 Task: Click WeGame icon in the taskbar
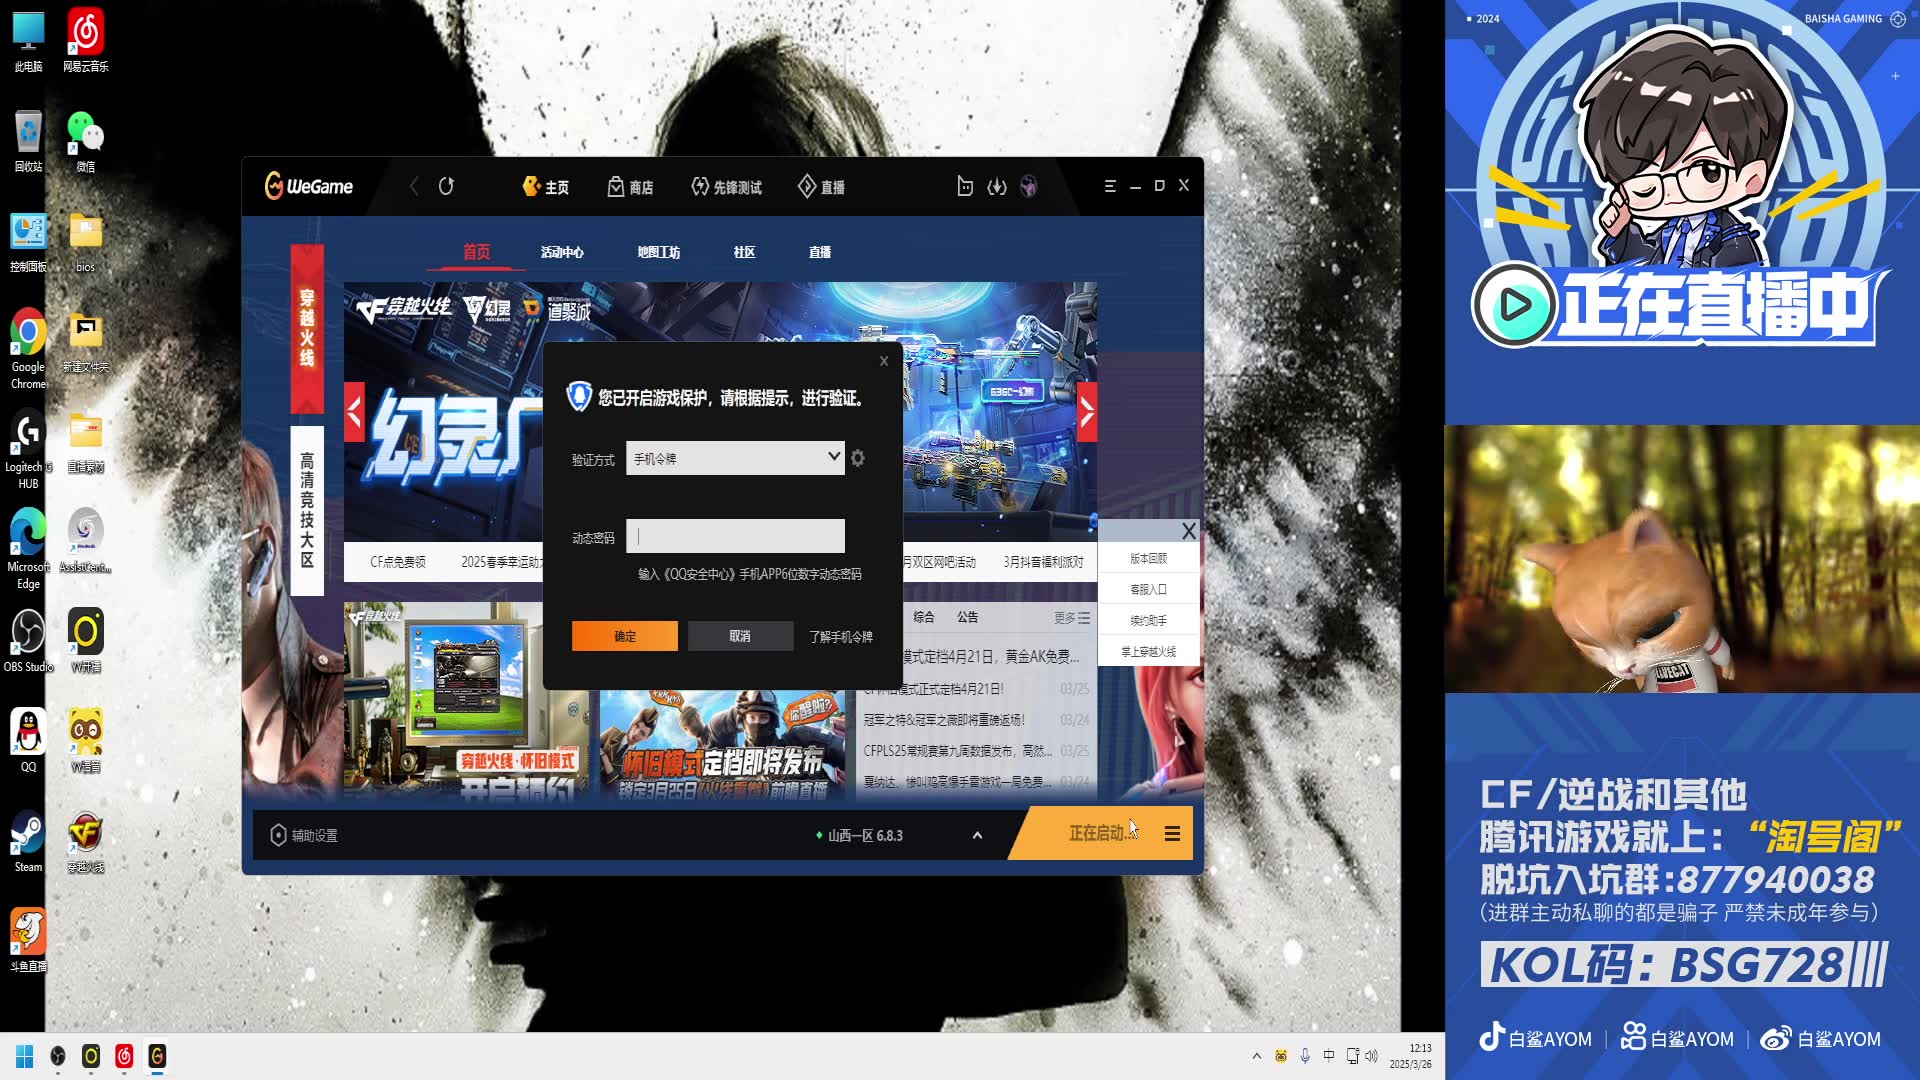pos(157,1056)
